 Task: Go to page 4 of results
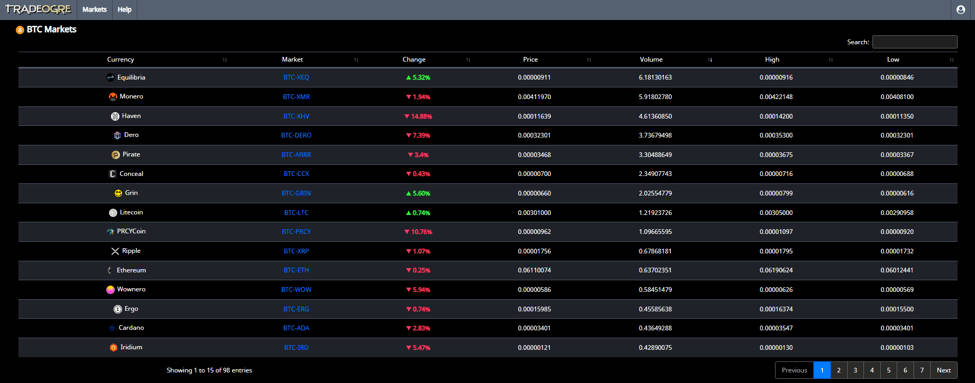click(872, 371)
